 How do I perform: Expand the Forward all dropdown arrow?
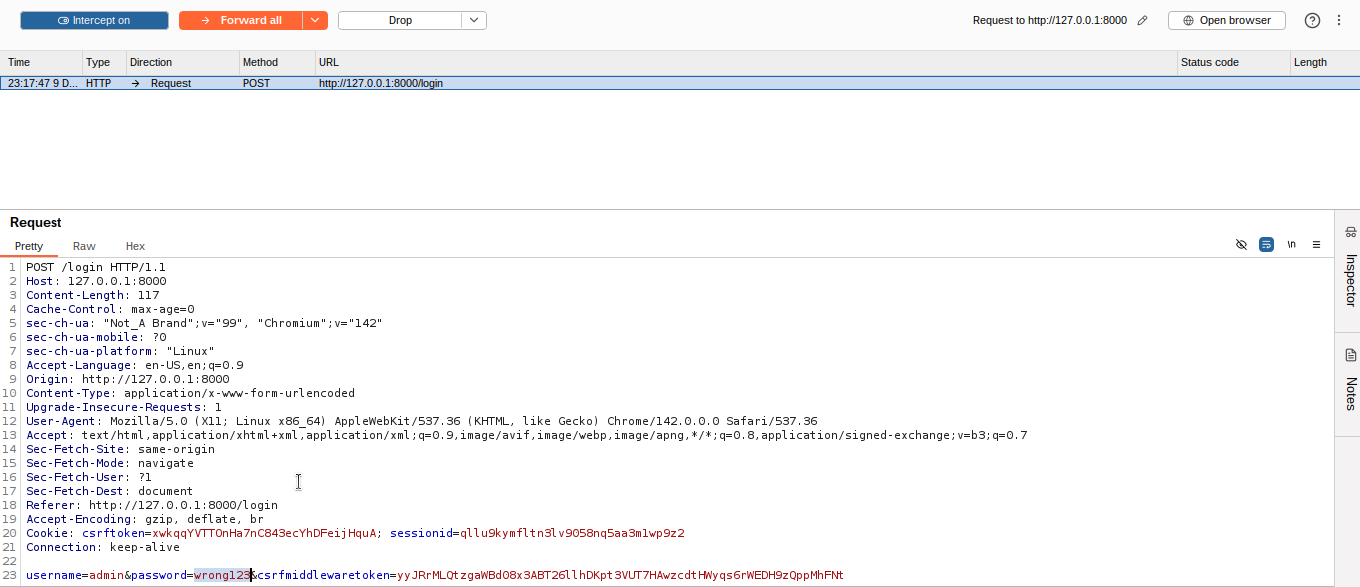tap(315, 20)
